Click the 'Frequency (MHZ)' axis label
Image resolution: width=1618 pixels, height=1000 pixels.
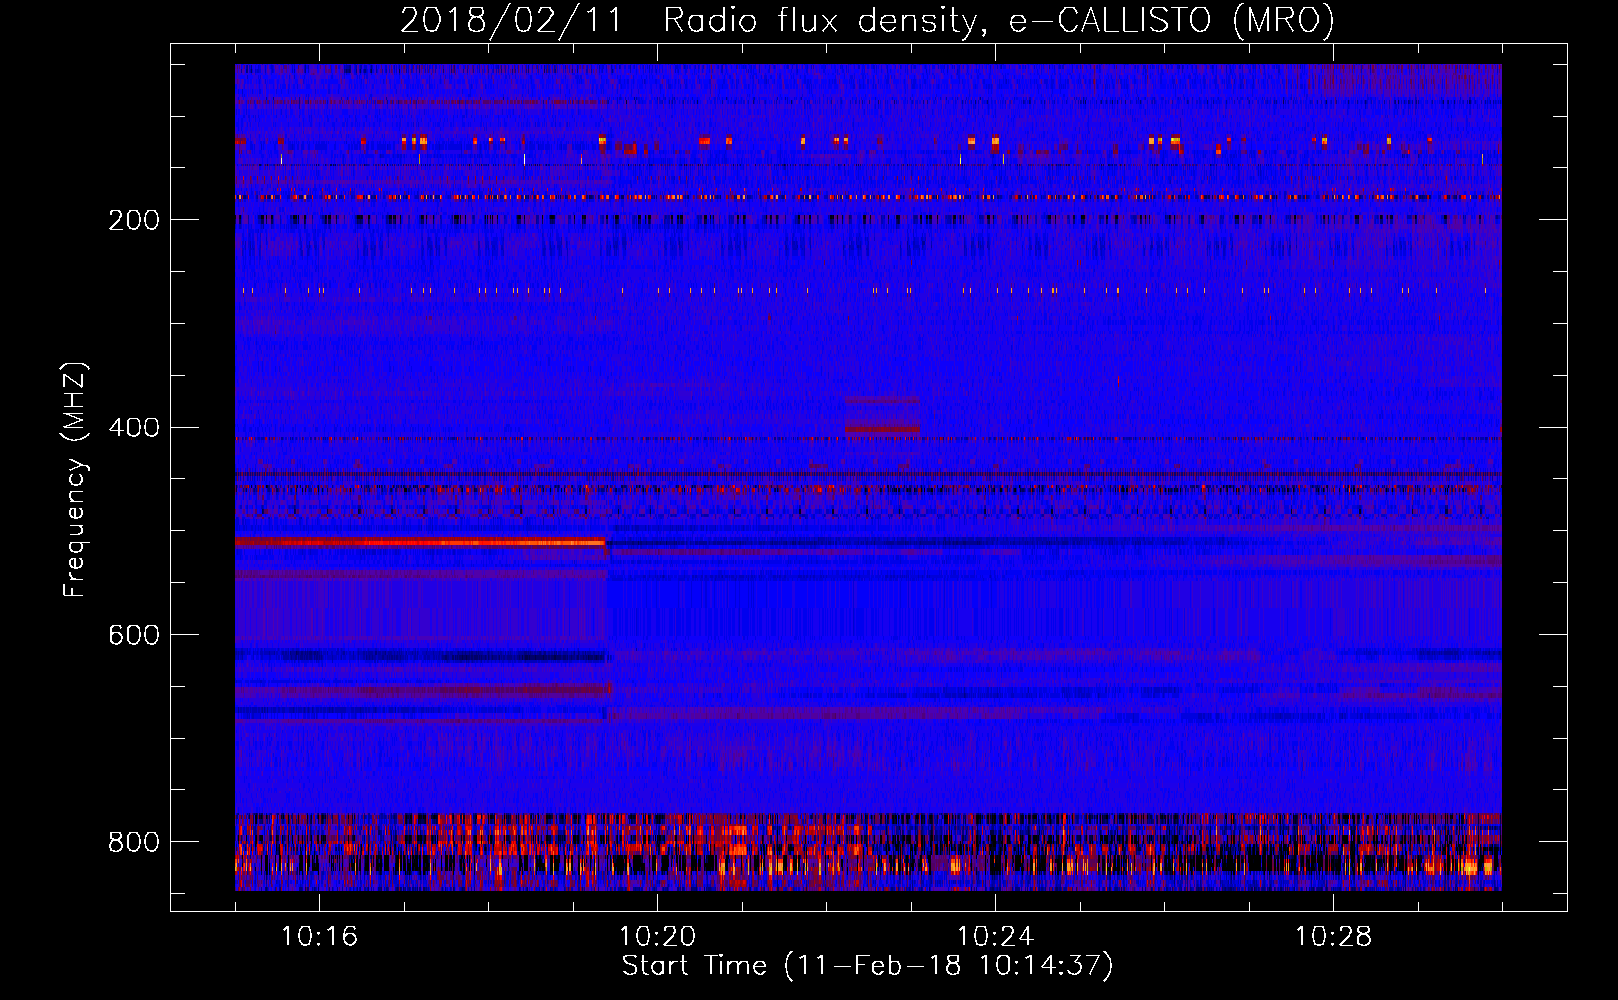coord(75,479)
